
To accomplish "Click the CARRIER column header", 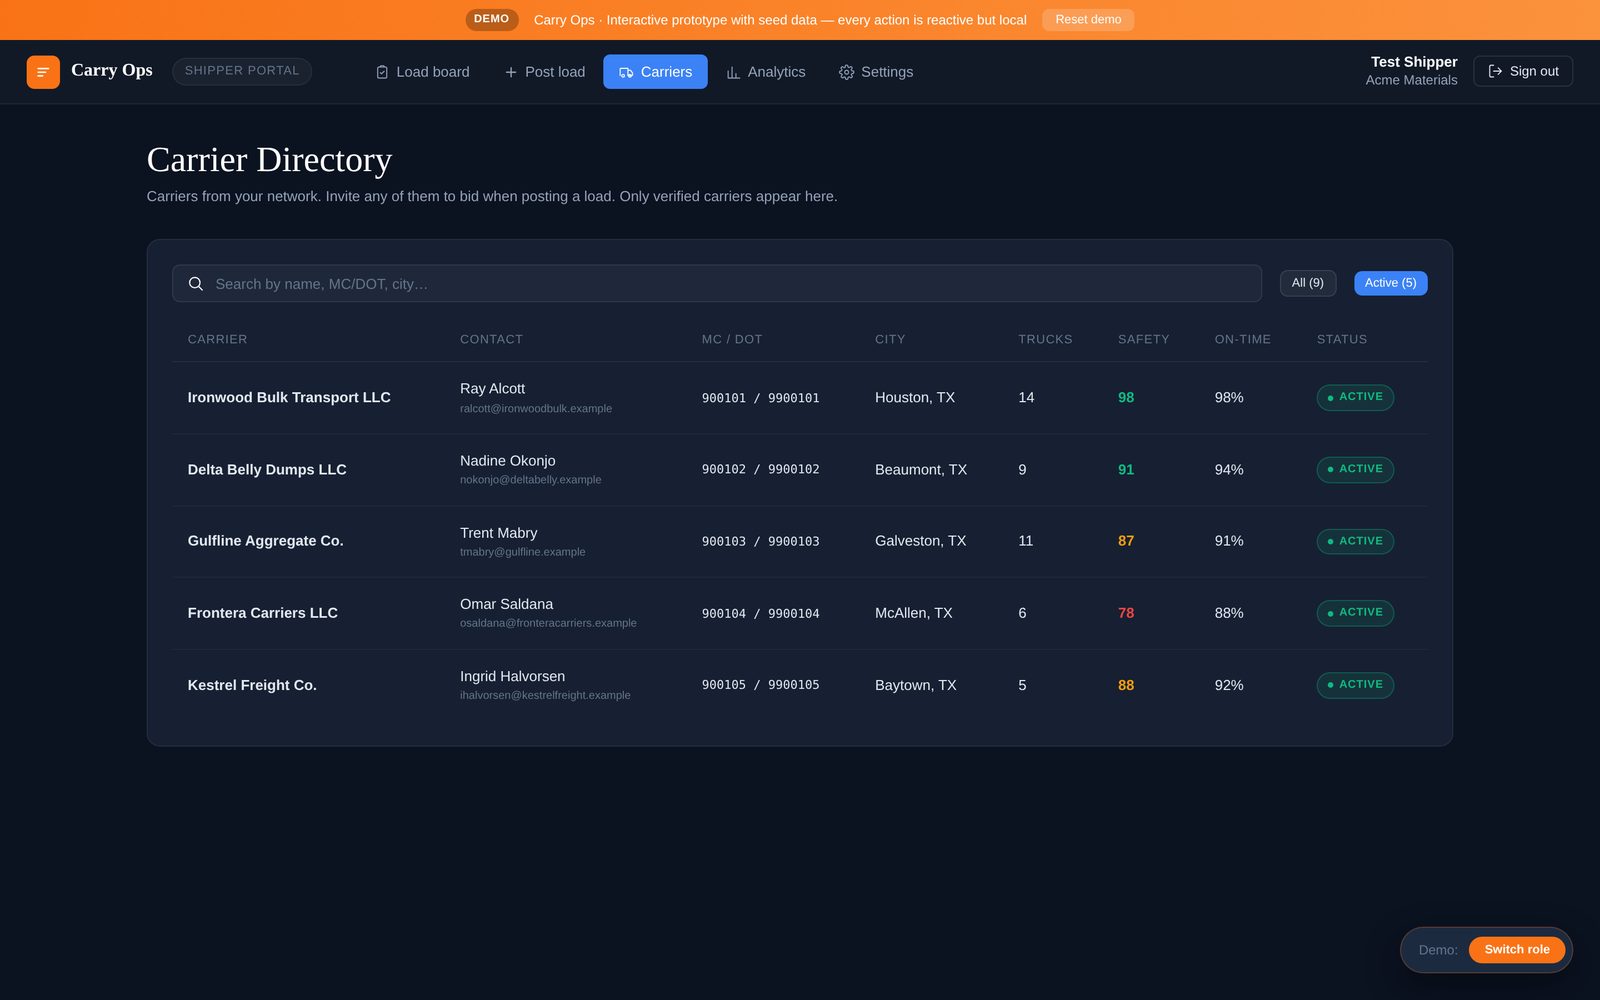I will click(x=217, y=339).
